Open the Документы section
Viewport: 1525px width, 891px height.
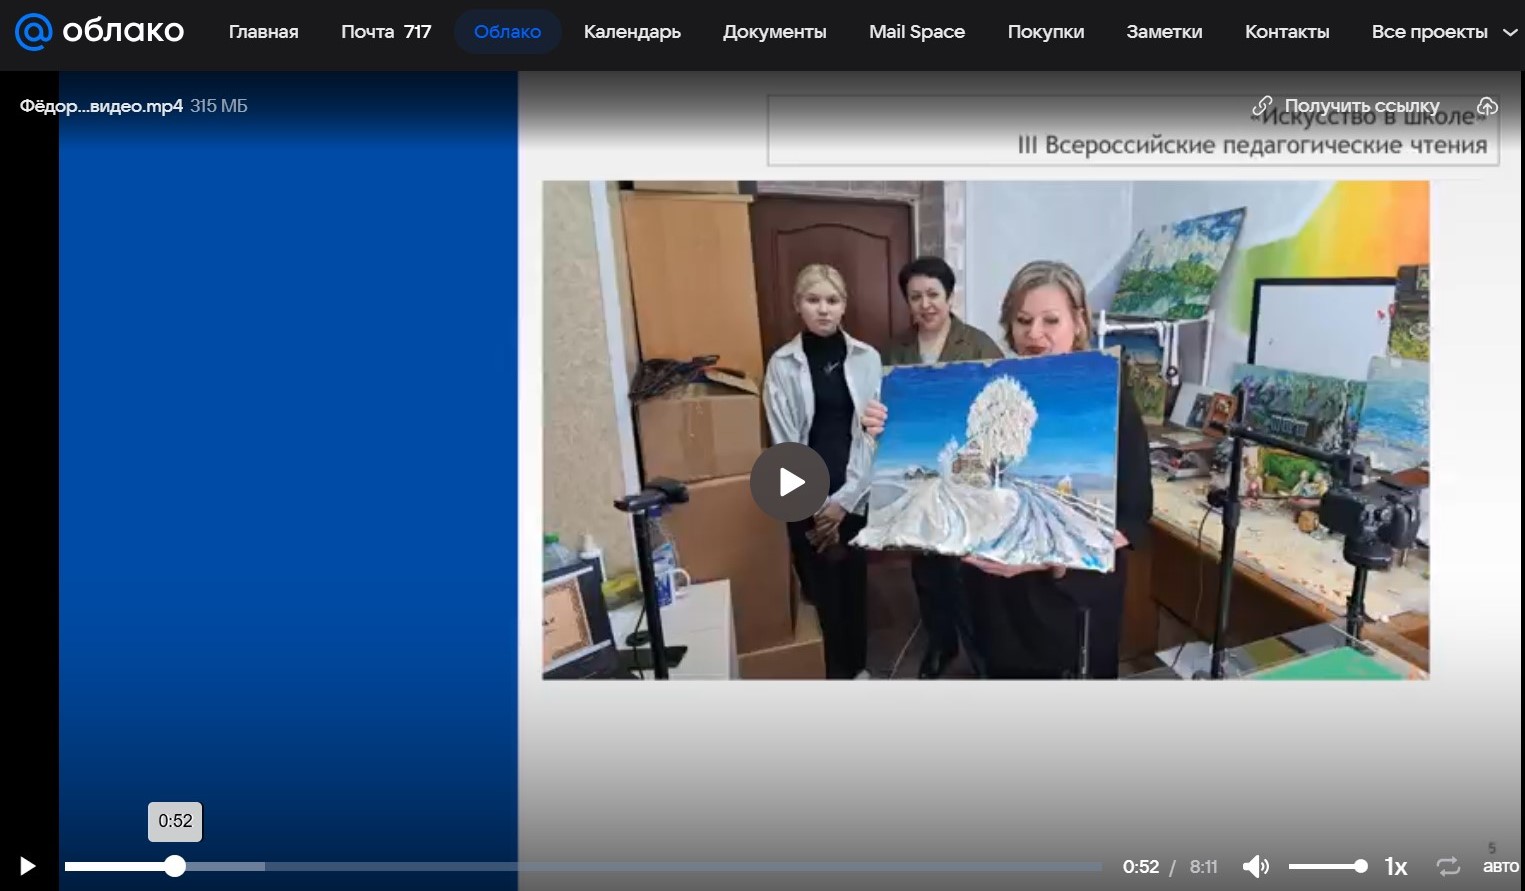(774, 32)
